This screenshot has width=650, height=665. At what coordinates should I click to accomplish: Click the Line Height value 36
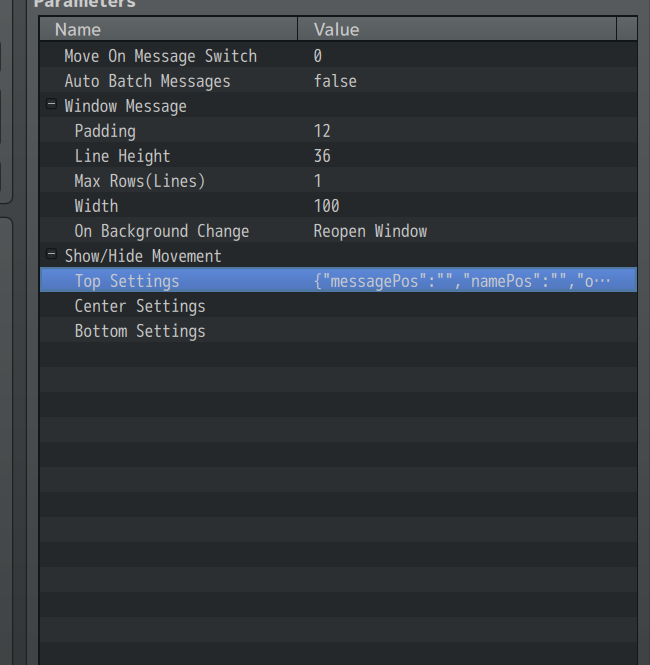322,156
